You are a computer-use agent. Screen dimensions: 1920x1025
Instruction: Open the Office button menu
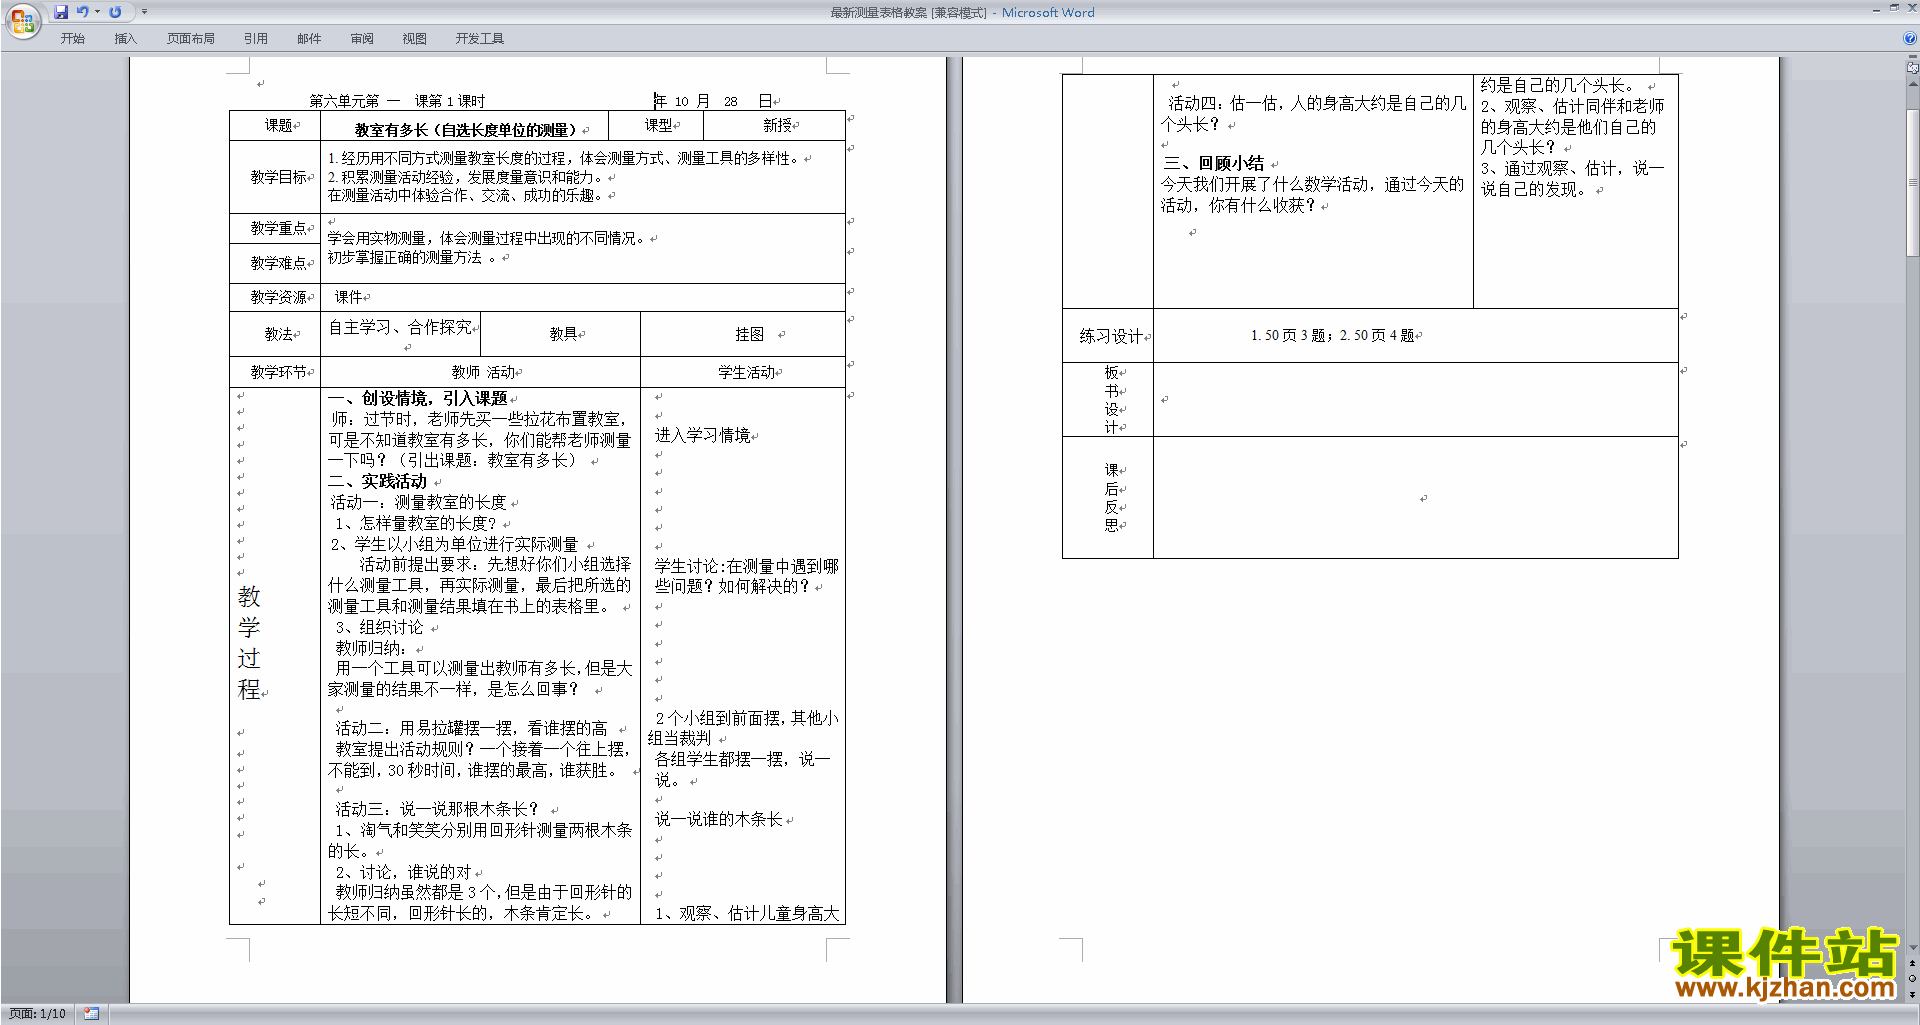point(22,21)
